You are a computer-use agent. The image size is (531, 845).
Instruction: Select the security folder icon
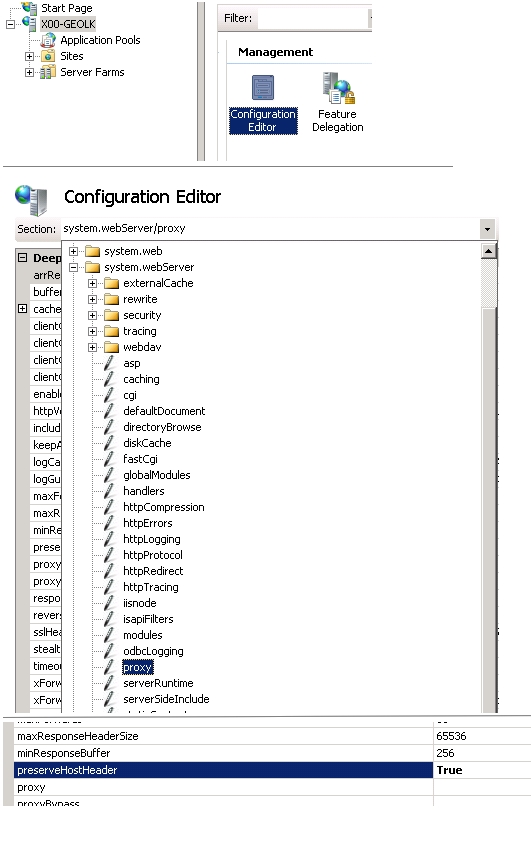pyautogui.click(x=112, y=315)
